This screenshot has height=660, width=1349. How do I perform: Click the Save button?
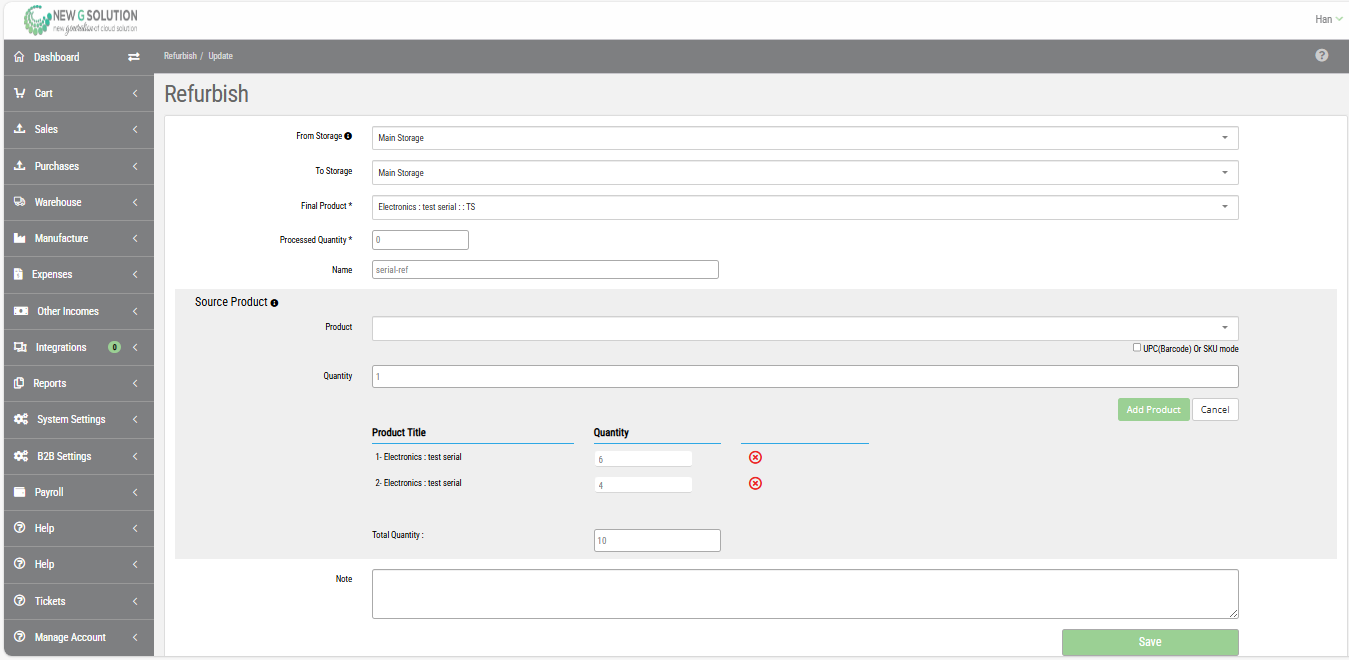click(x=1150, y=642)
